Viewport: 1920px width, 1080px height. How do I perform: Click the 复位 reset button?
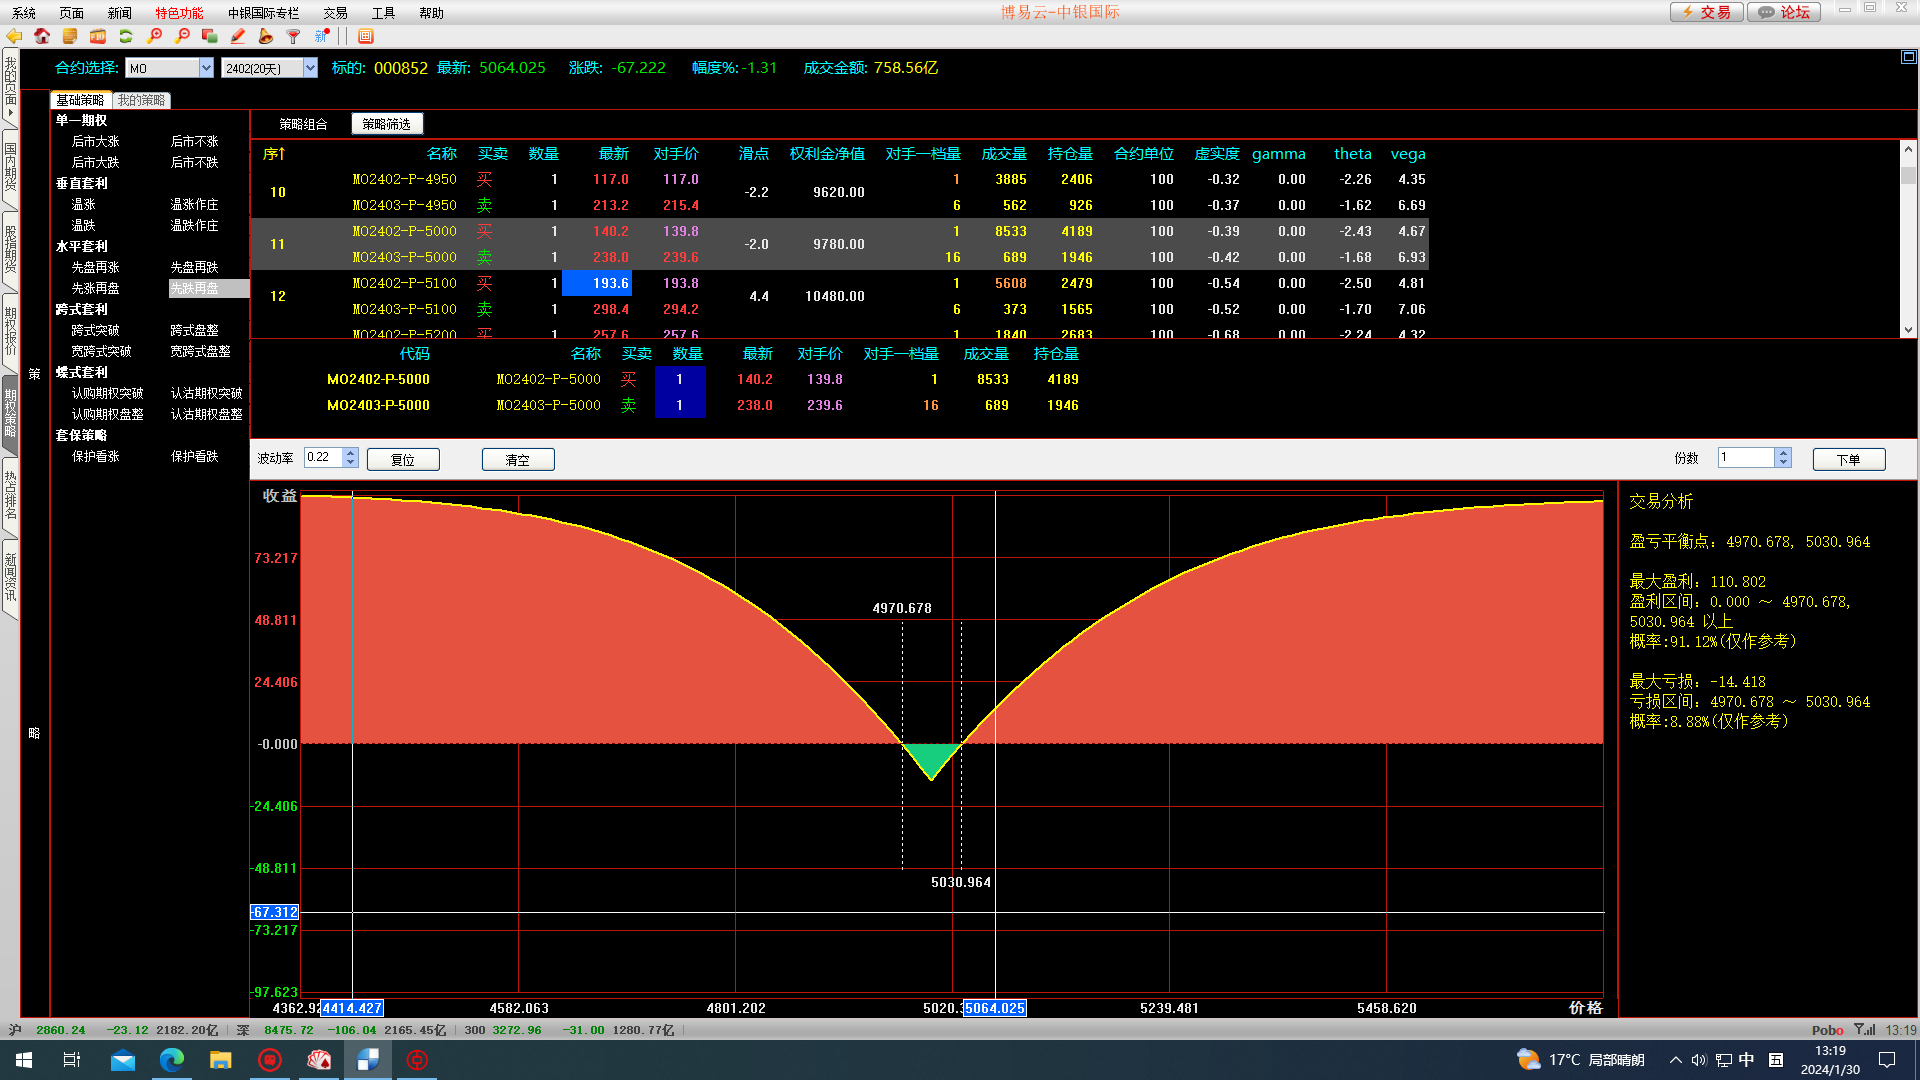[403, 460]
